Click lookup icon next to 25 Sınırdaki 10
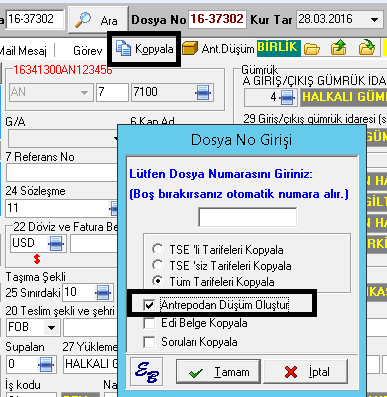 (x=103, y=293)
